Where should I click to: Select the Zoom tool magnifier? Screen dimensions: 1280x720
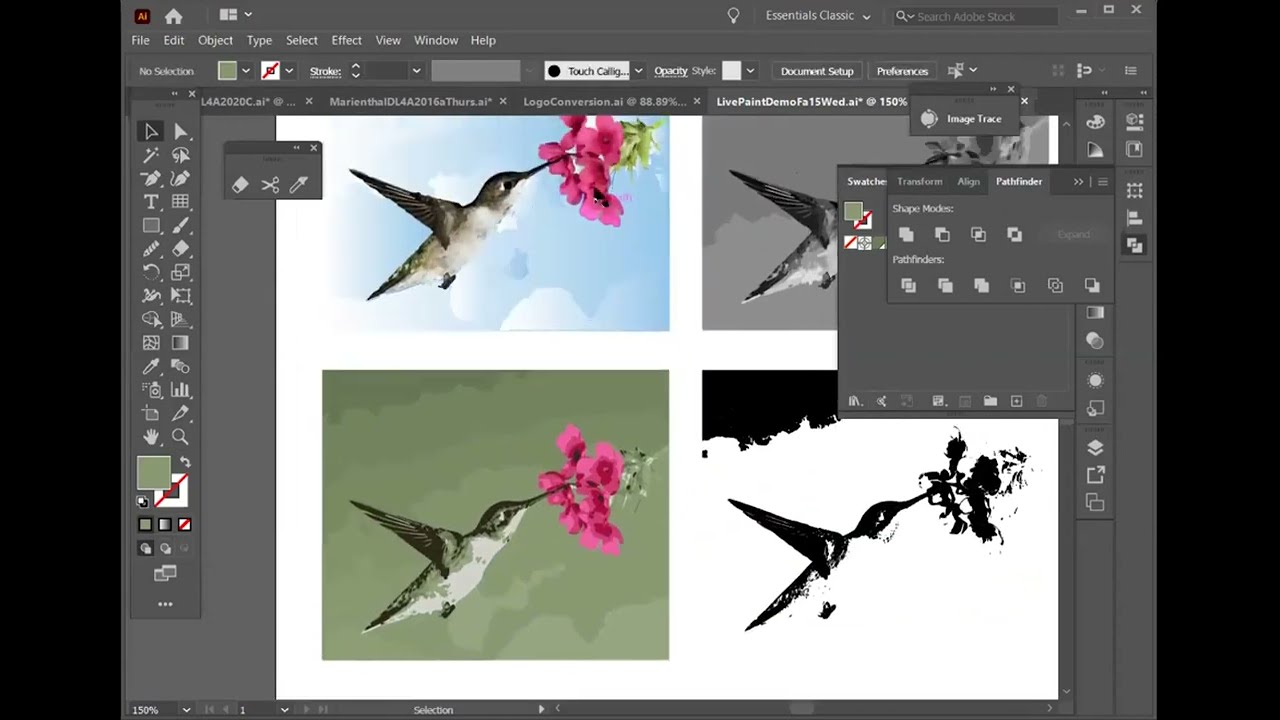tap(181, 437)
